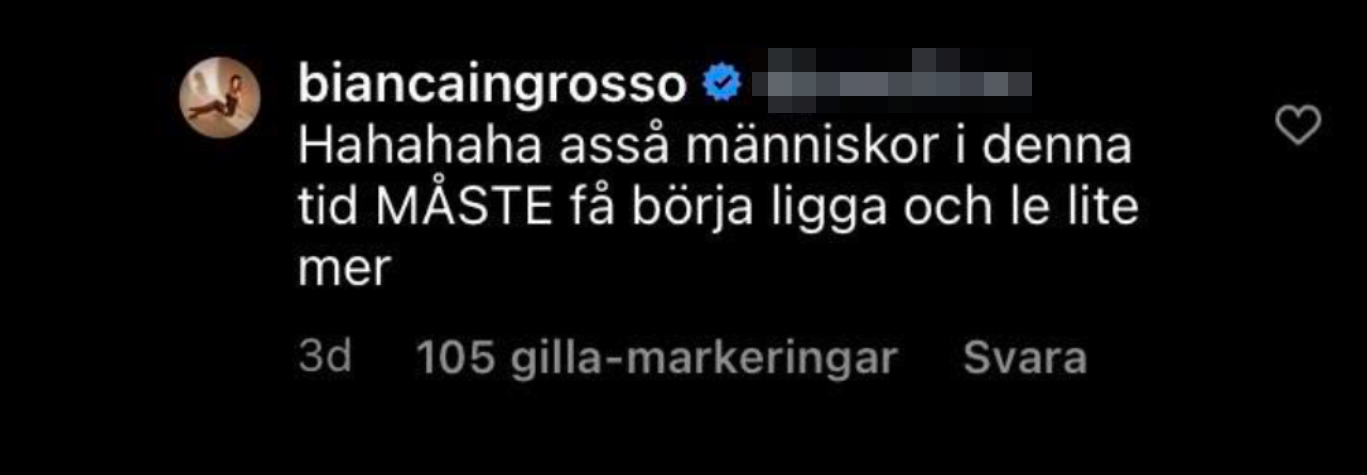Image resolution: width=1367 pixels, height=475 pixels.
Task: Open biancaingrosso's profile picture
Action: tap(219, 102)
